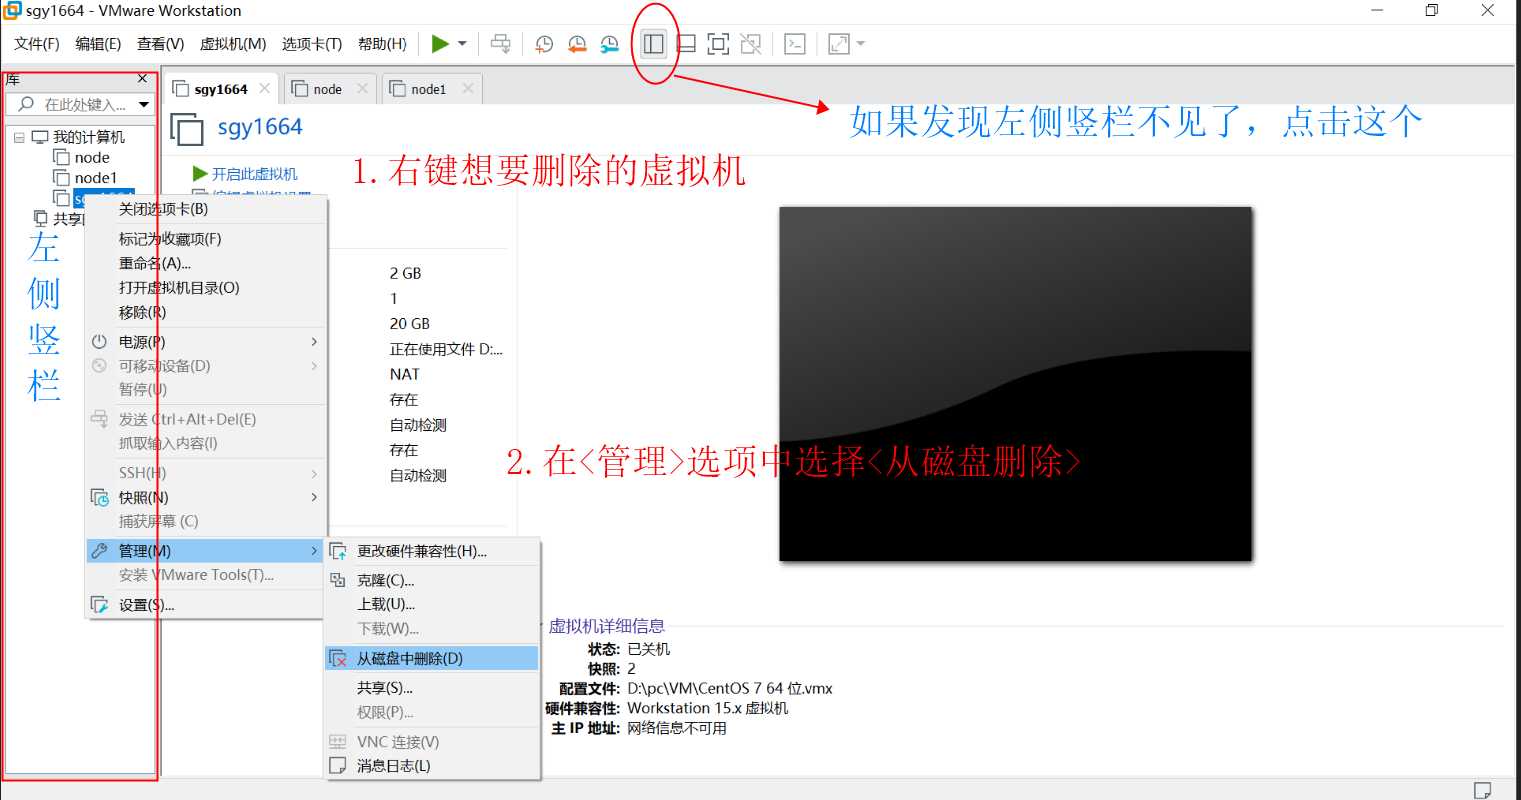
Task: Click the VM black screen preview thumbnail
Action: click(x=1015, y=384)
